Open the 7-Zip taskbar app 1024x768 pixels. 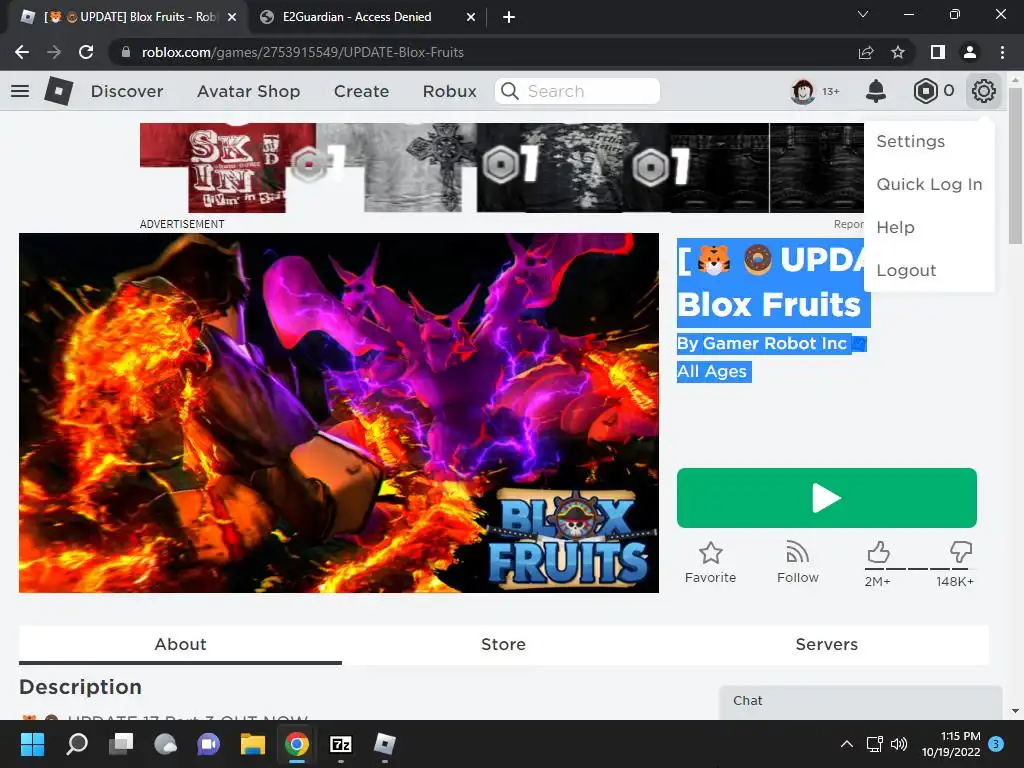coord(341,744)
